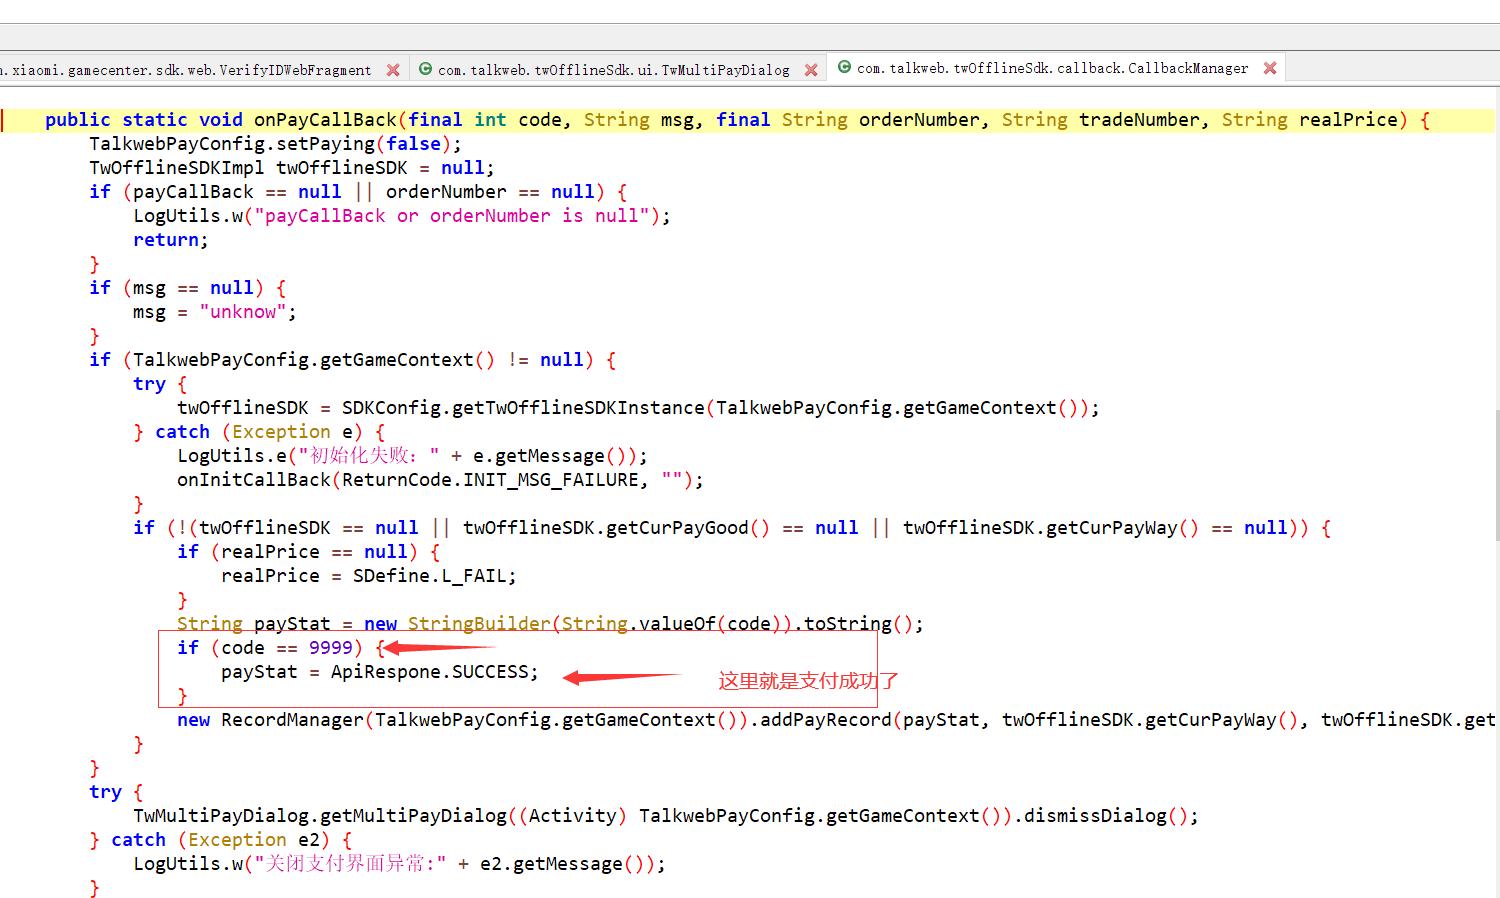Click the onInitCallBack(ReturnCode.INIT_MSG_FAILURE) line
This screenshot has height=898, width=1500.
click(x=441, y=480)
